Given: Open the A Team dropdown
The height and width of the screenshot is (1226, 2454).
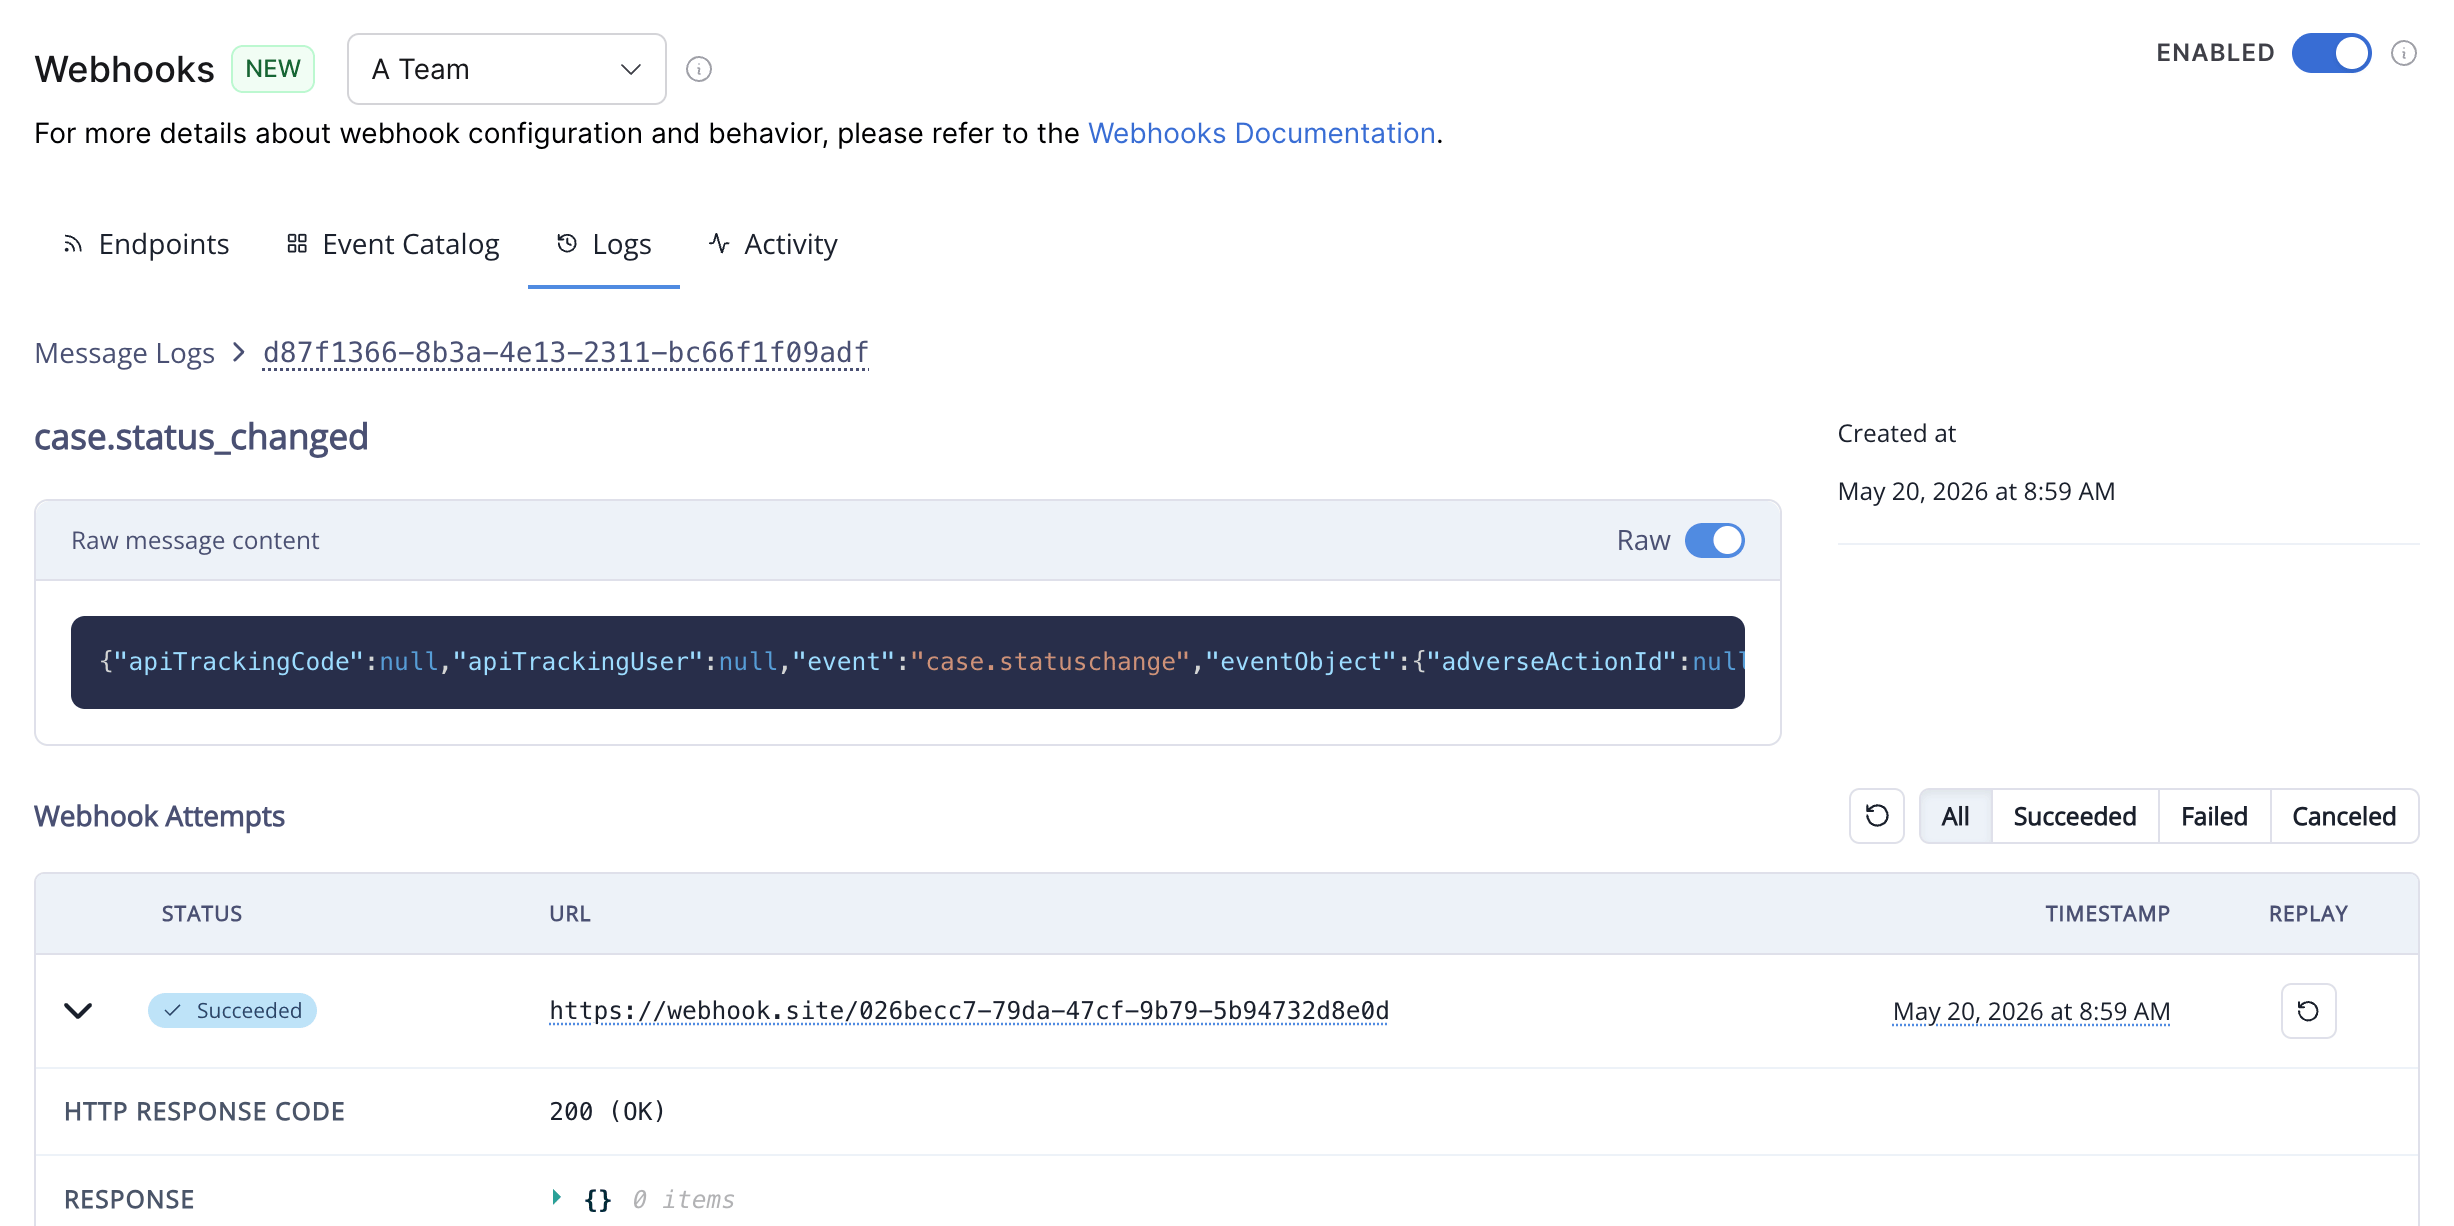Looking at the screenshot, I should pos(507,69).
